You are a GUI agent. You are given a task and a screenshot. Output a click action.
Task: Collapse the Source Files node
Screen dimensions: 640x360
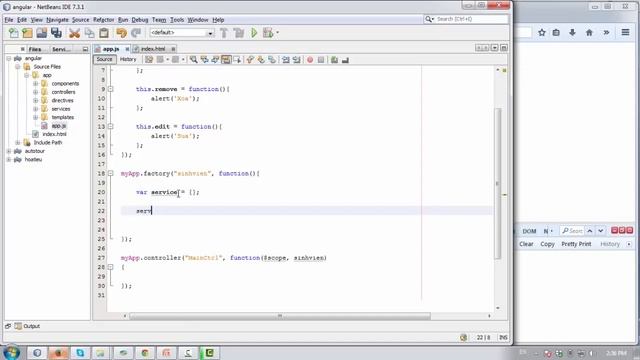click(18, 67)
